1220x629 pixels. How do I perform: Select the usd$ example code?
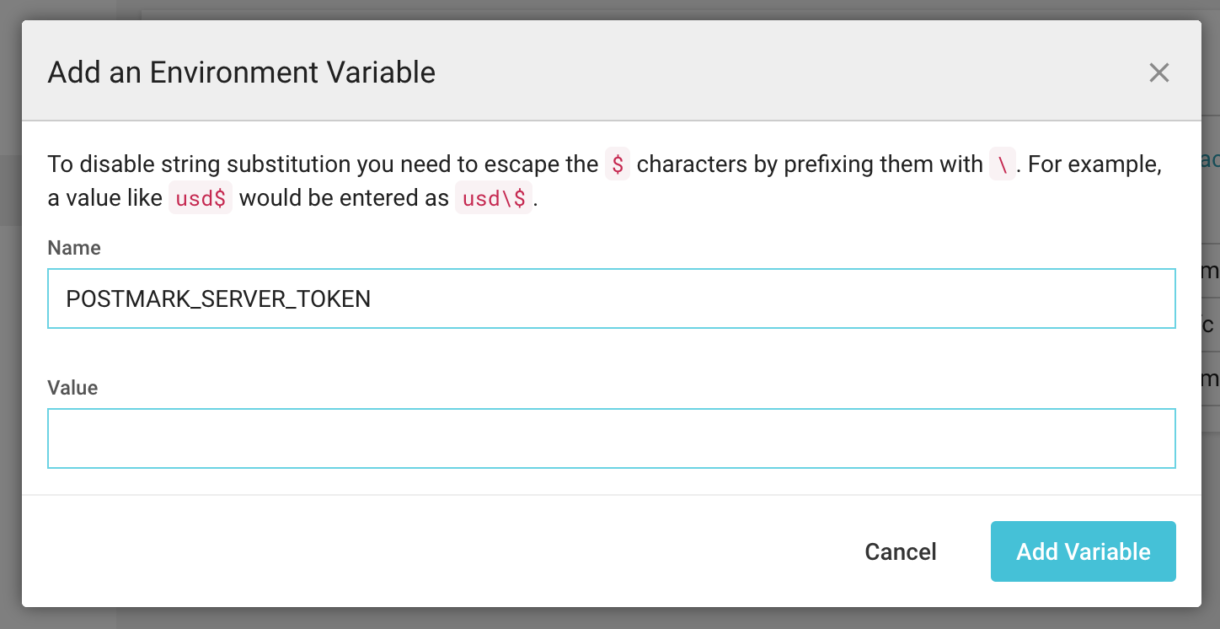(200, 198)
